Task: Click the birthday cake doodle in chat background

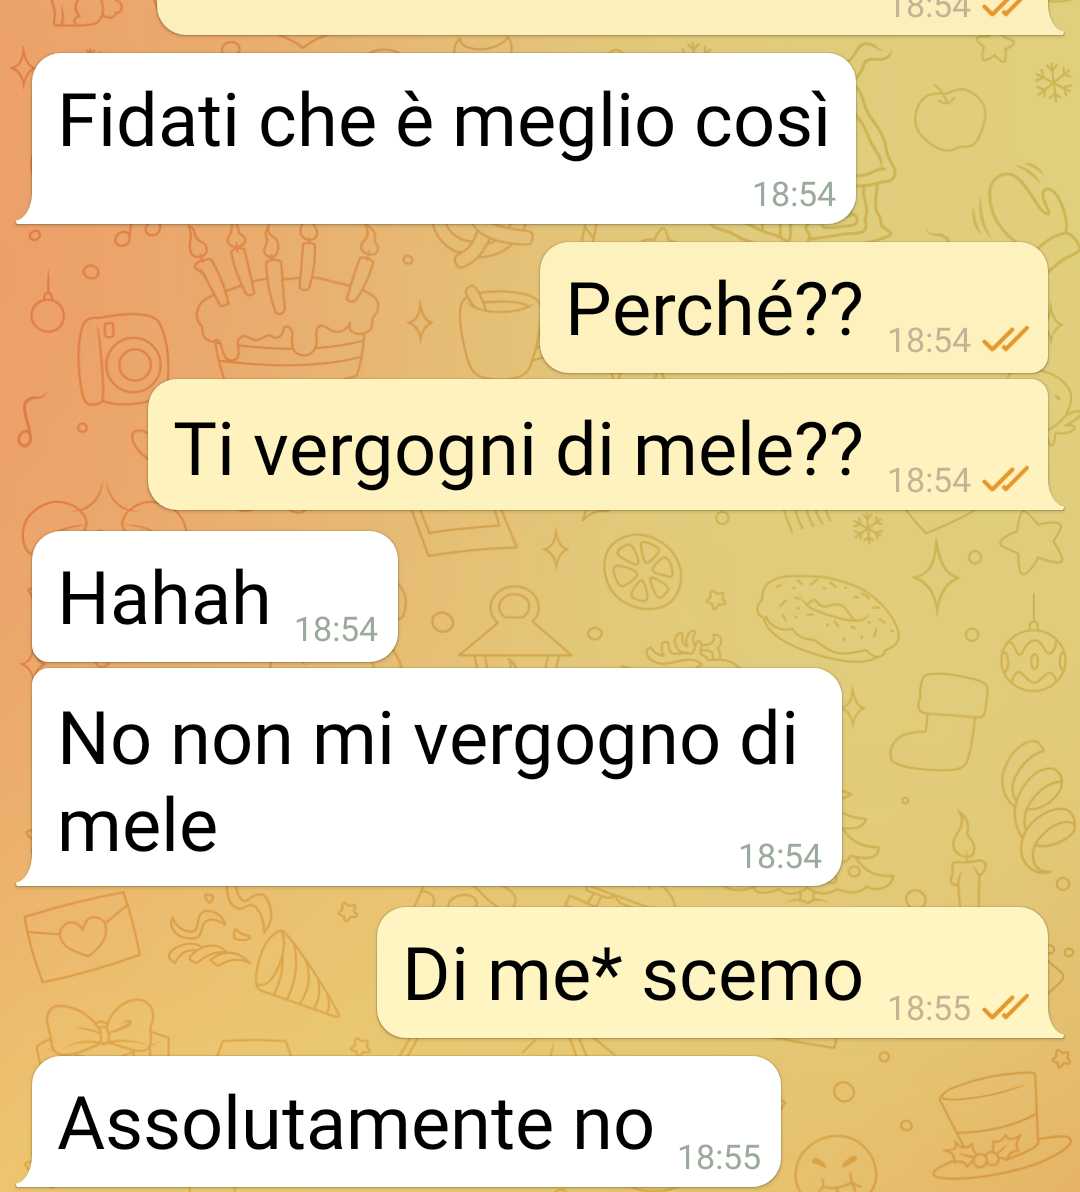Action: pyautogui.click(x=287, y=303)
